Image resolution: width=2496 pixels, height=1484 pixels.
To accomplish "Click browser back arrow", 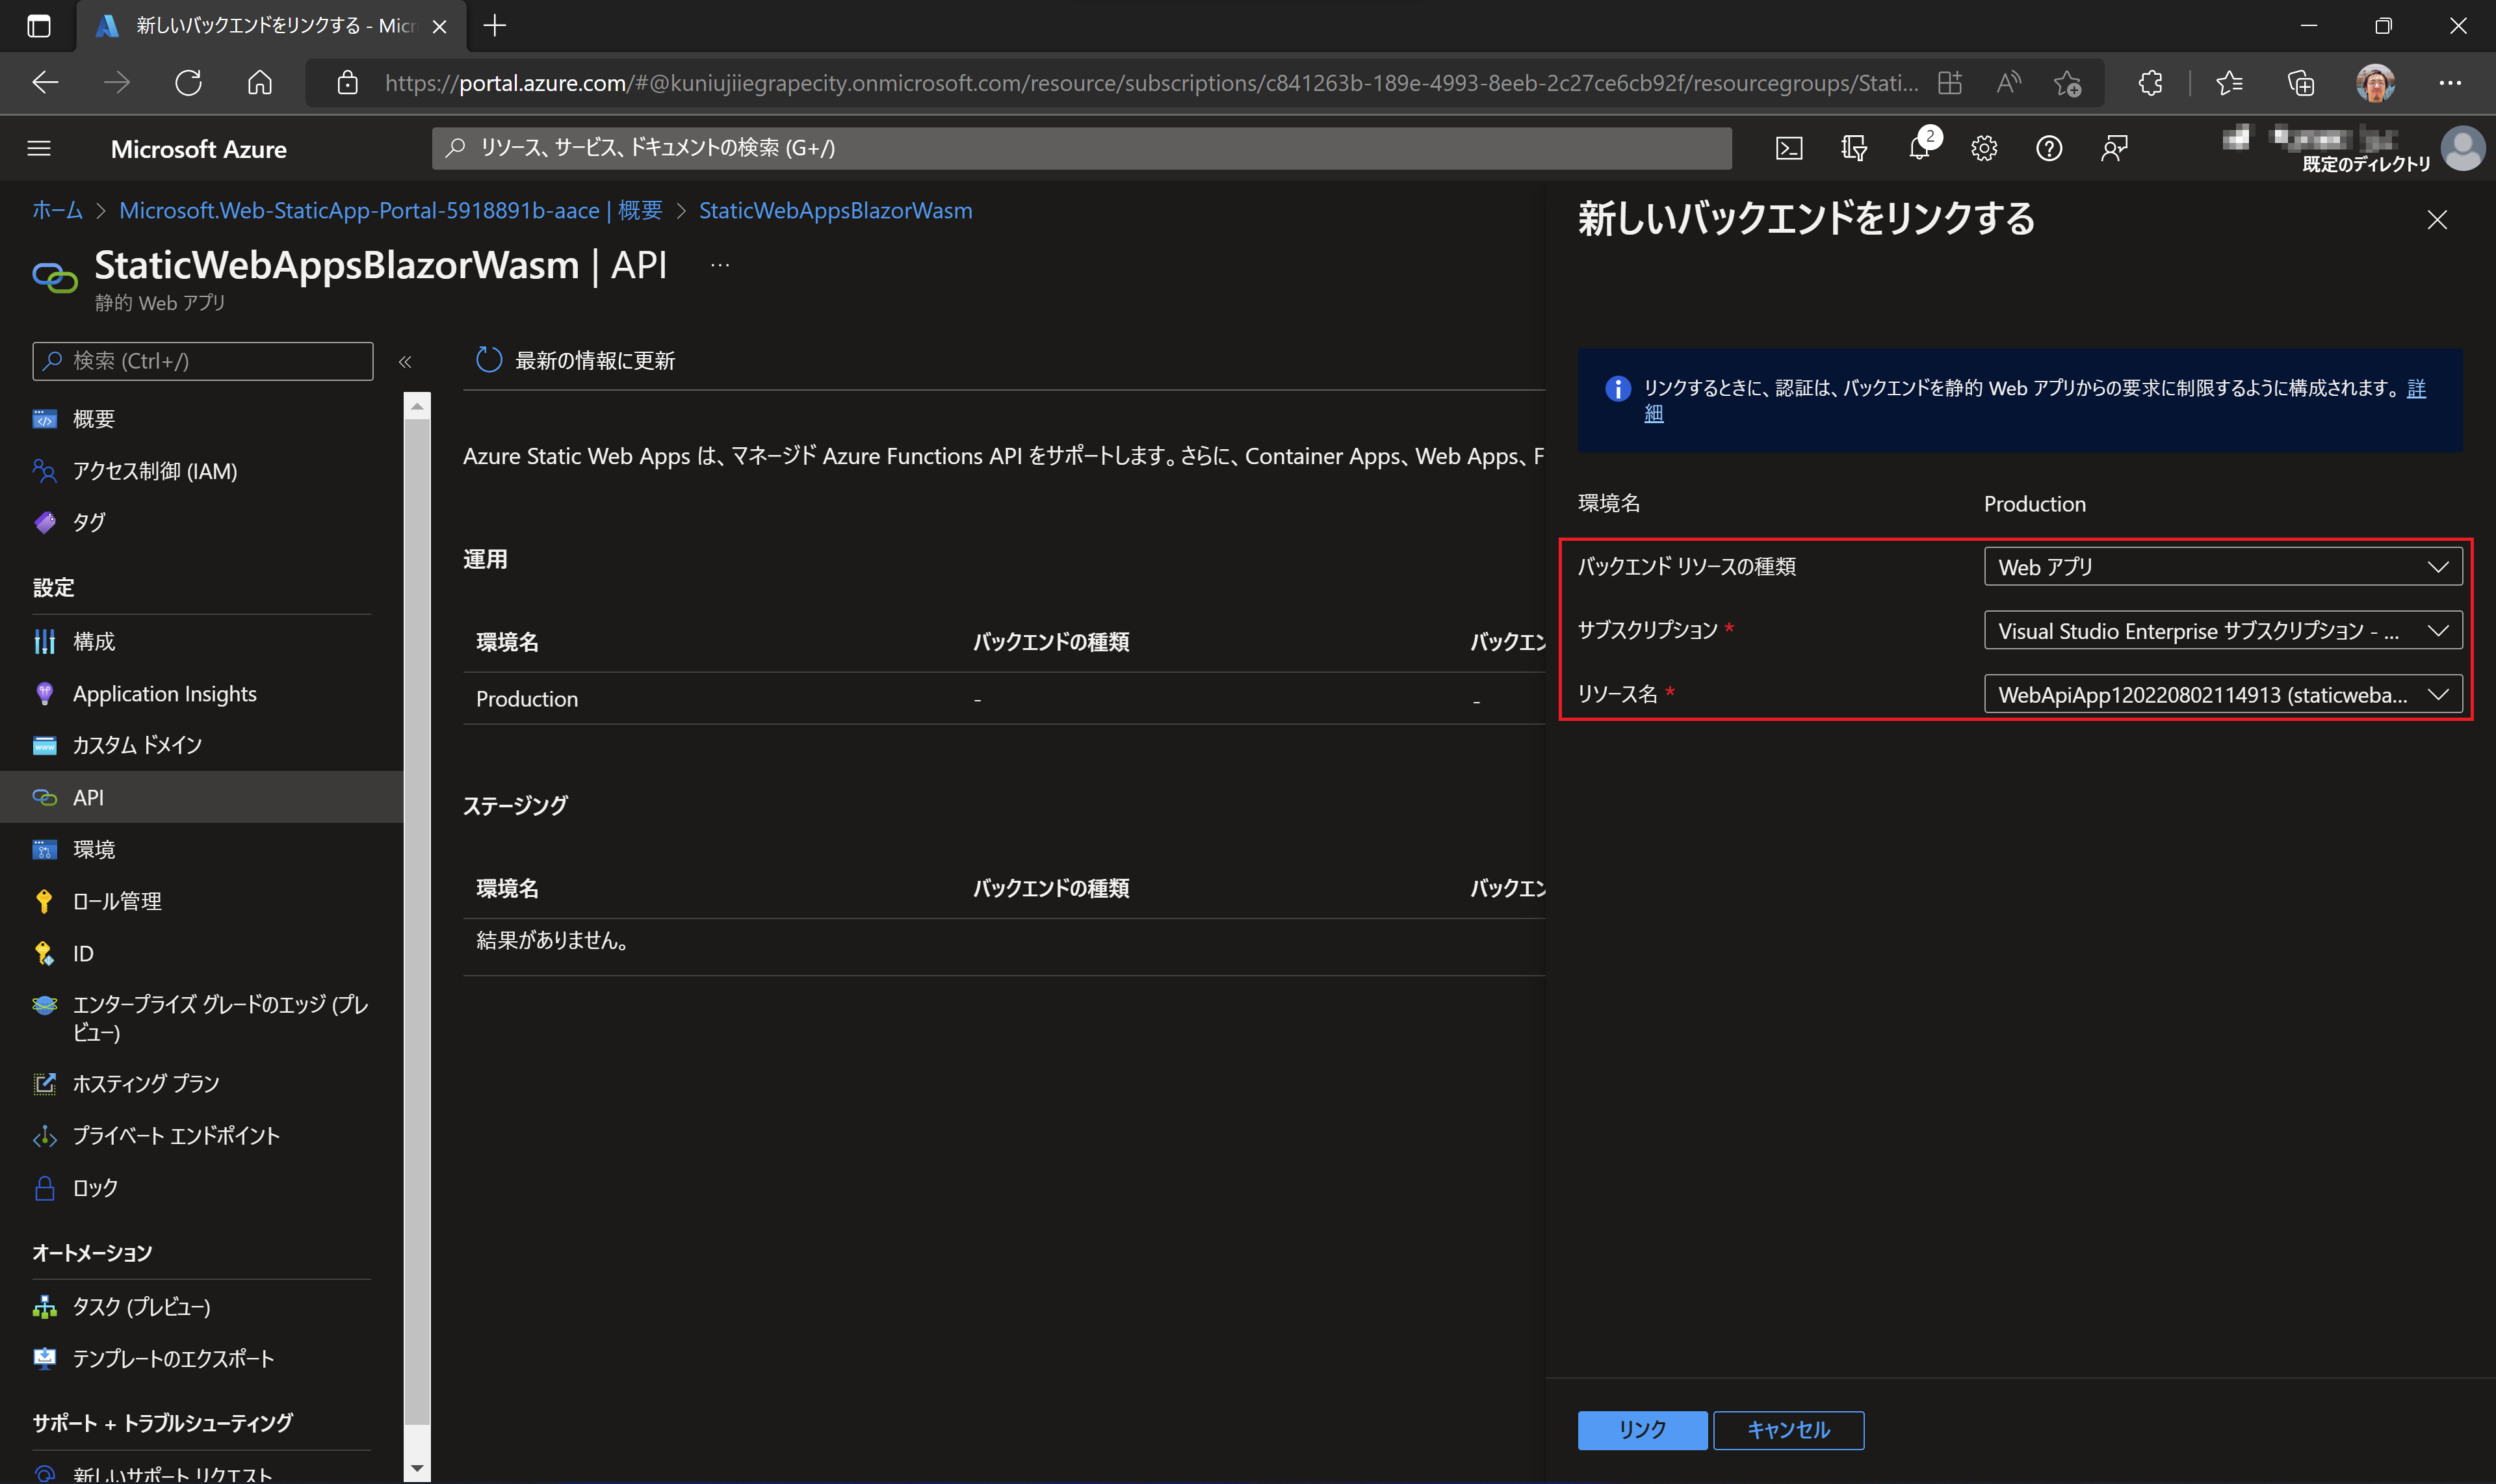I will point(46,83).
